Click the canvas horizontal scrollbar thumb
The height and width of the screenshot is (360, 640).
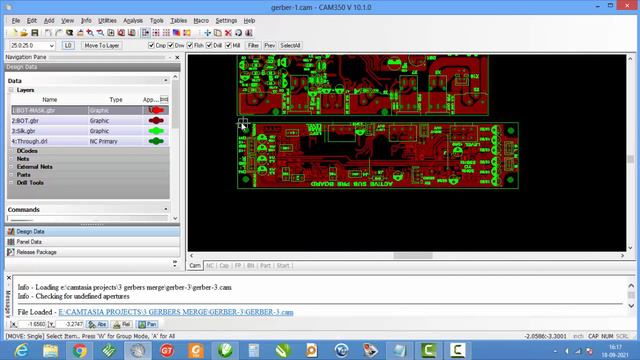click(x=413, y=256)
